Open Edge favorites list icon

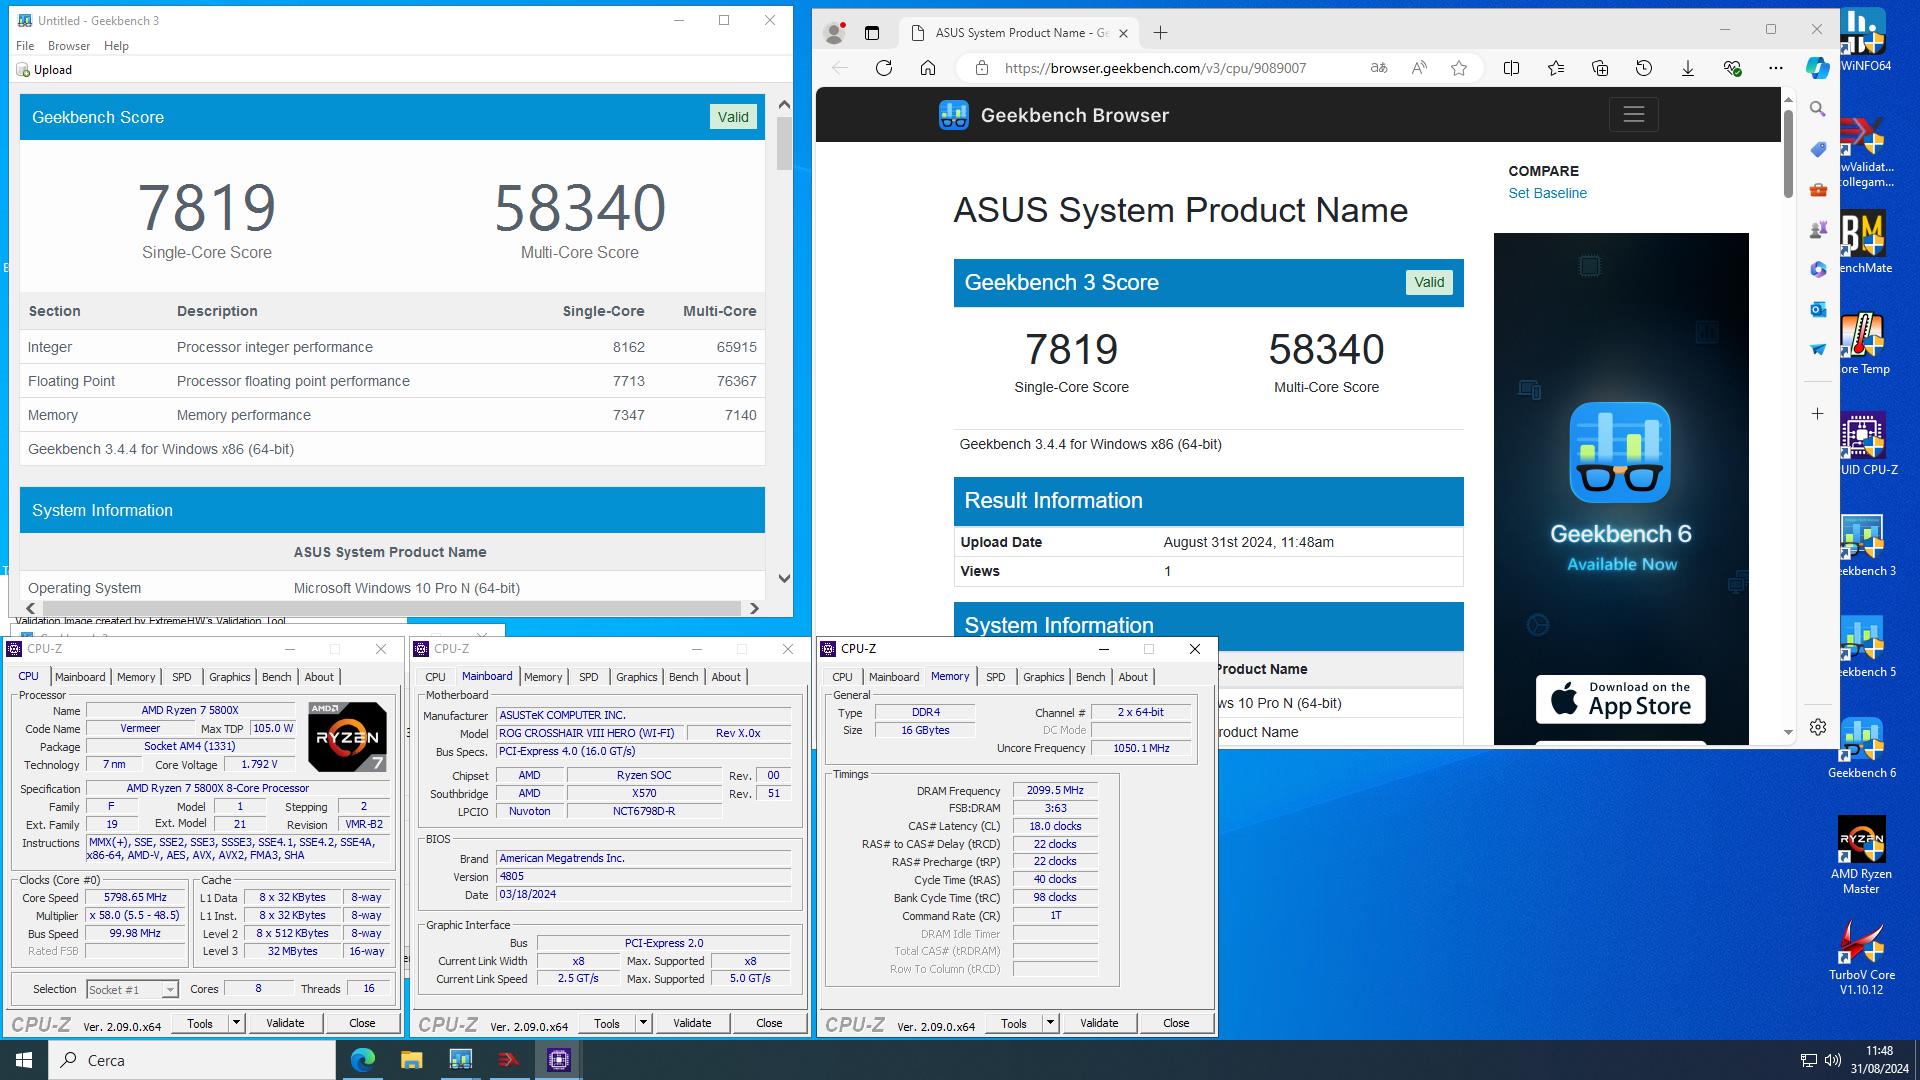(x=1556, y=68)
